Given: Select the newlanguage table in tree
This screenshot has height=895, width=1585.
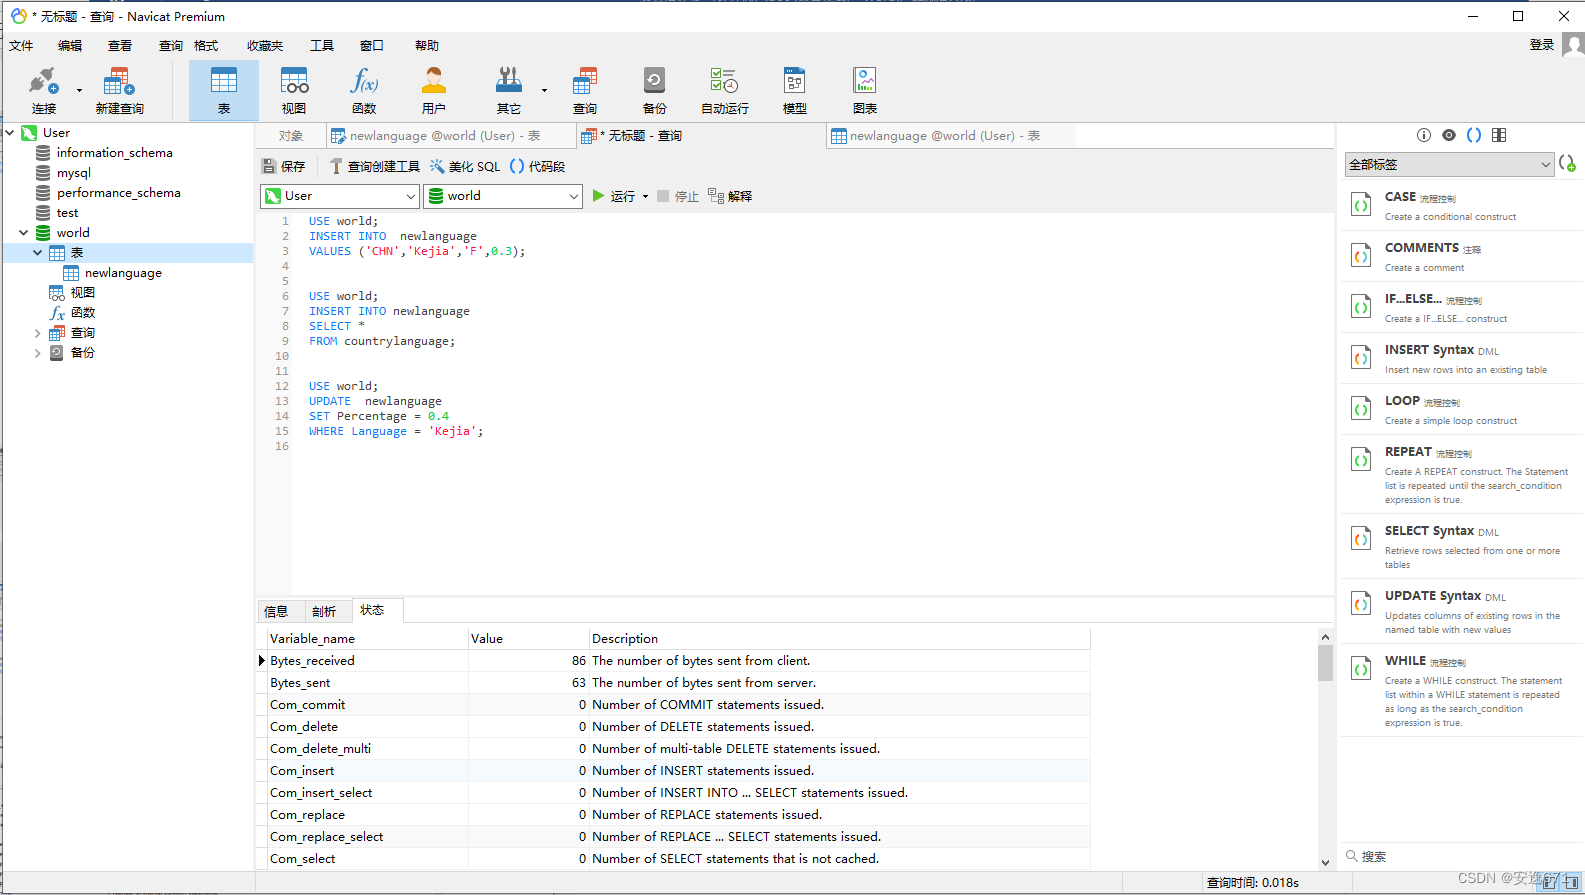Looking at the screenshot, I should [123, 273].
